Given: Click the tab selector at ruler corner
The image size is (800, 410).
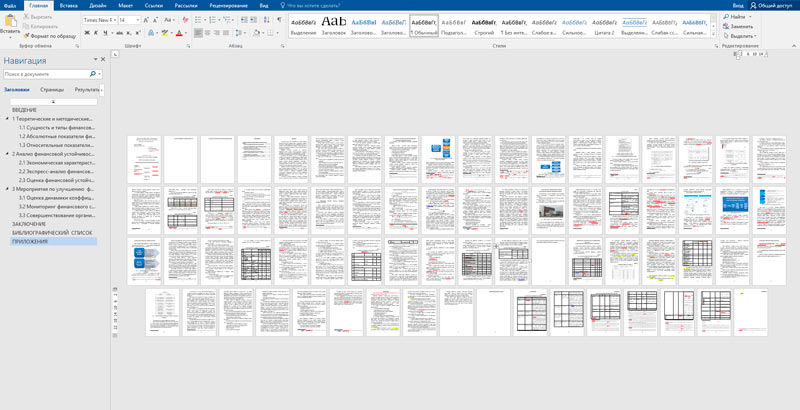Looking at the screenshot, I should 115,54.
